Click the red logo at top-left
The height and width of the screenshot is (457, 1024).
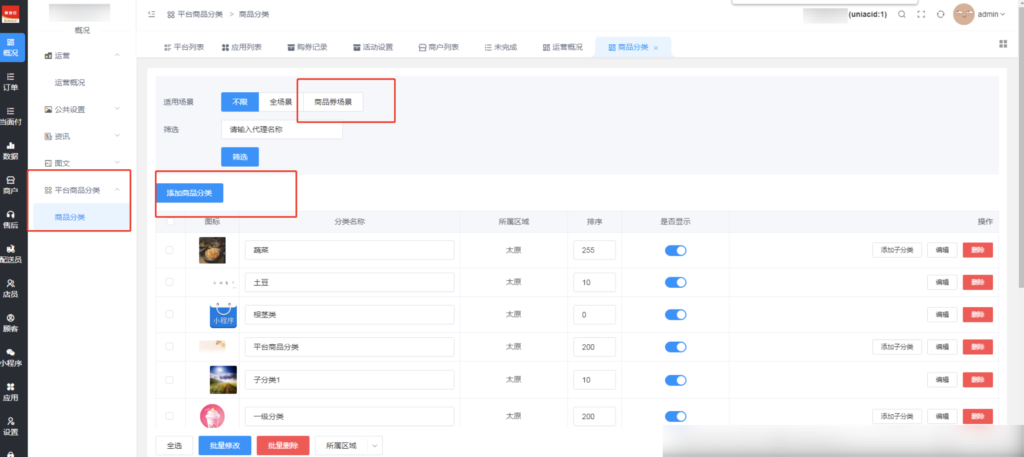point(11,14)
